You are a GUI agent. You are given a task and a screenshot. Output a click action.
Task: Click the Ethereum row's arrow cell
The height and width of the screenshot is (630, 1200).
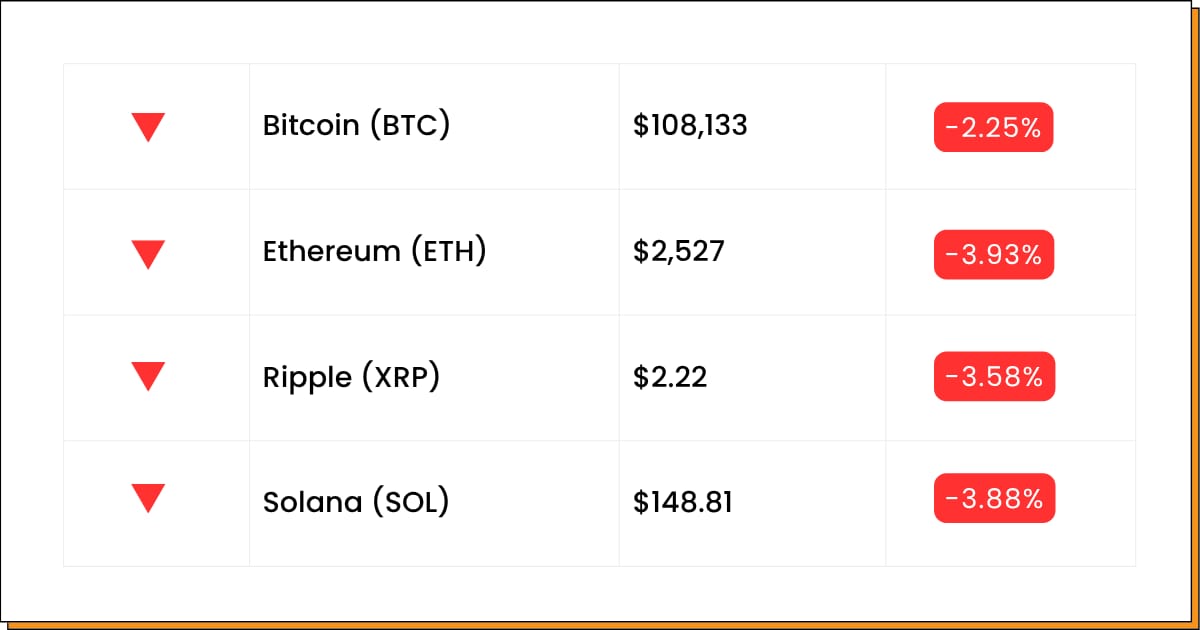pyautogui.click(x=157, y=252)
